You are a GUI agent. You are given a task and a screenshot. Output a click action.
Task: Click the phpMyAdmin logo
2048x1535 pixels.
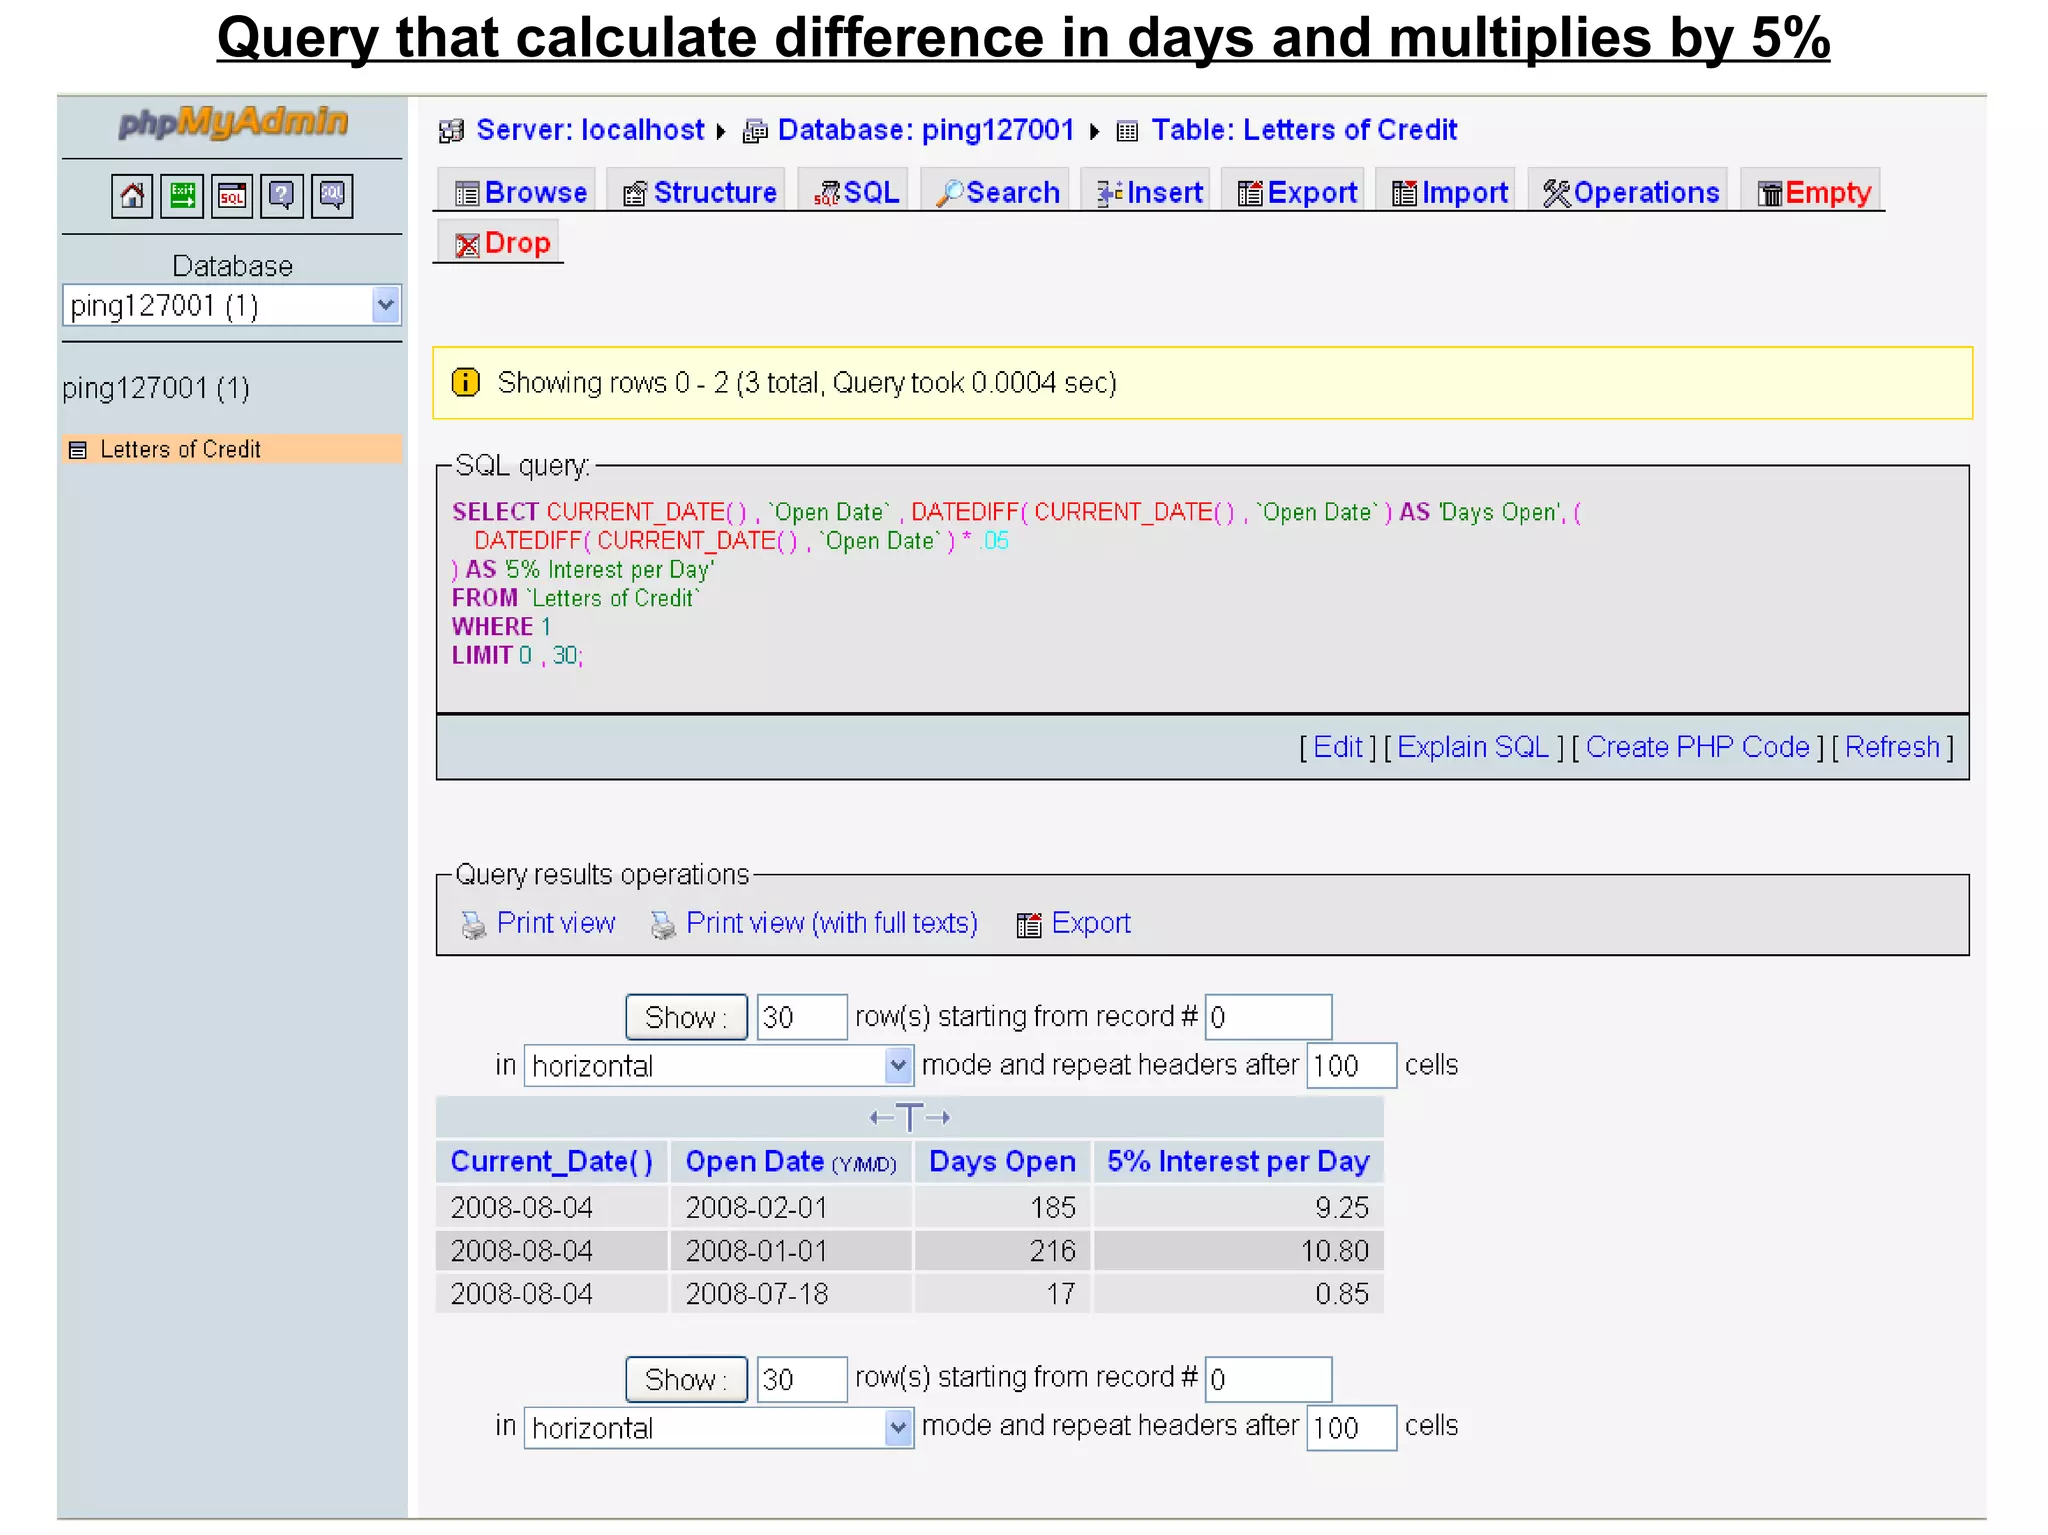coord(233,123)
